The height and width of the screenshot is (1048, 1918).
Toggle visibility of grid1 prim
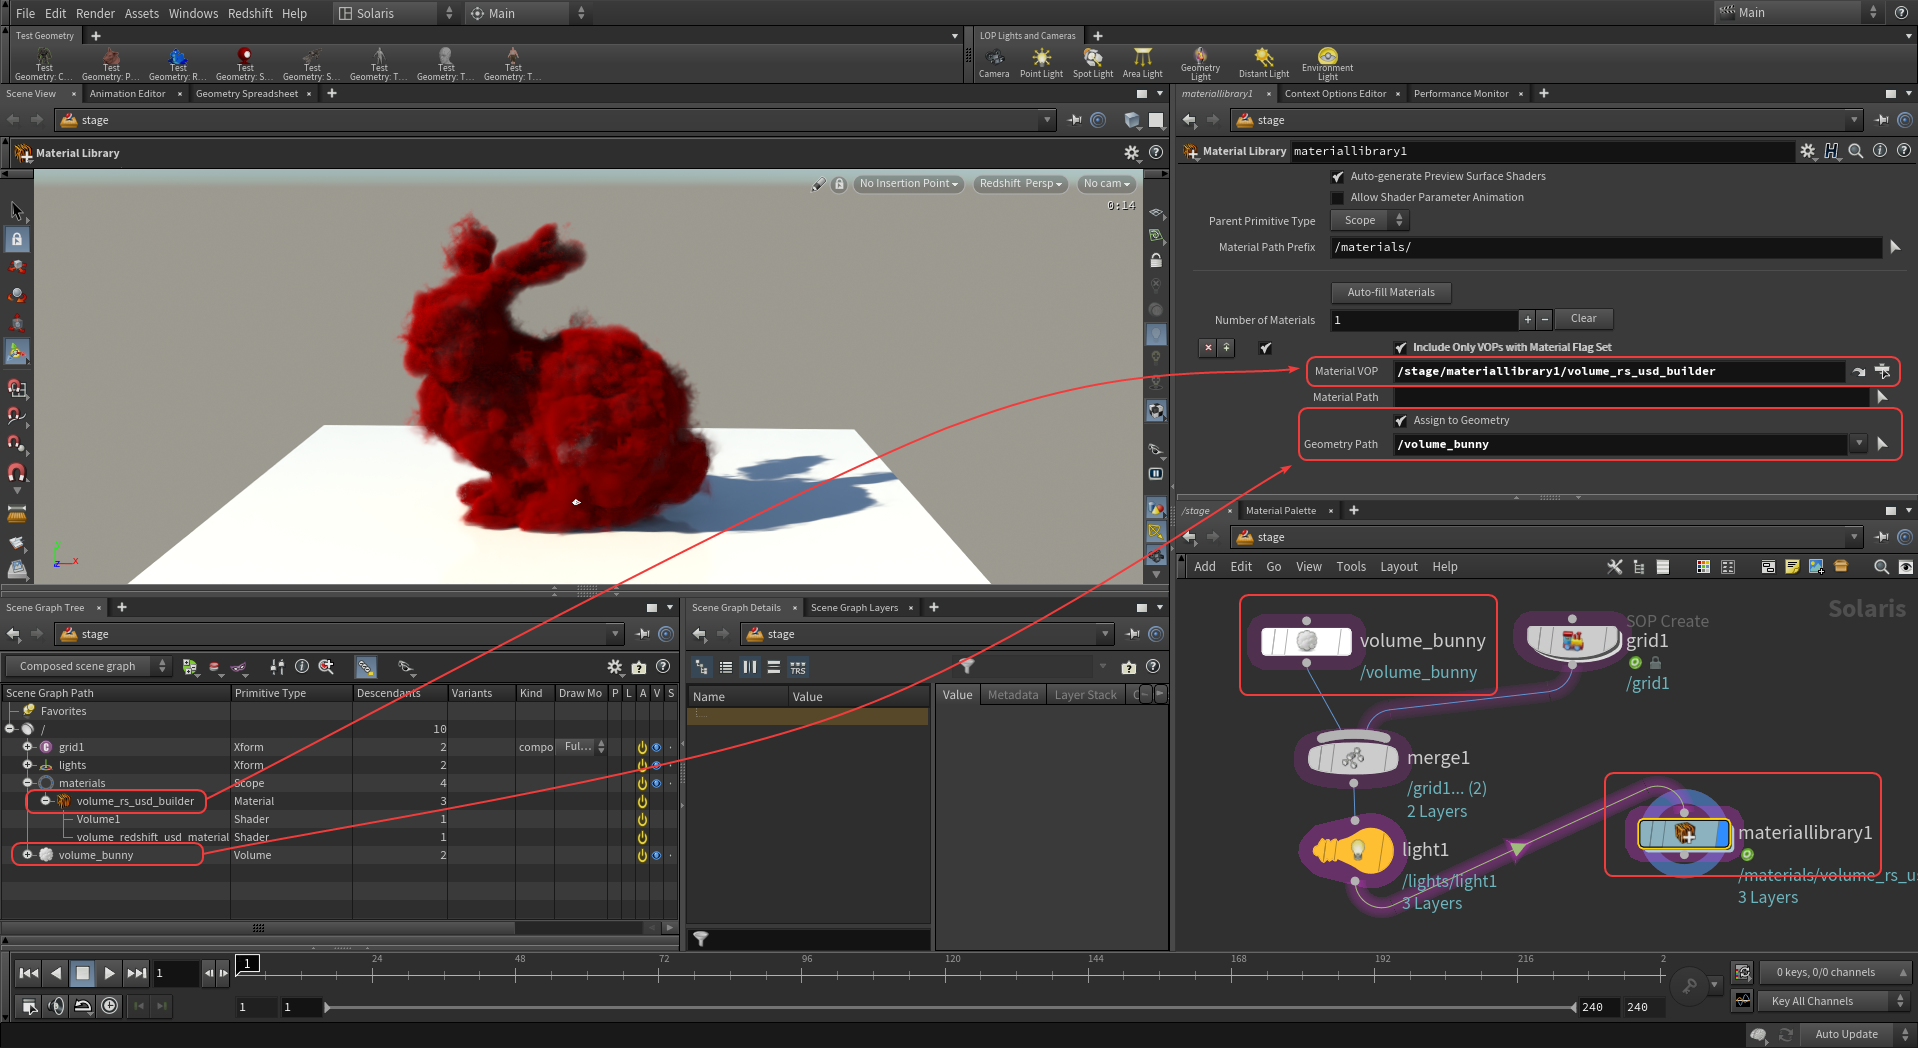(656, 747)
